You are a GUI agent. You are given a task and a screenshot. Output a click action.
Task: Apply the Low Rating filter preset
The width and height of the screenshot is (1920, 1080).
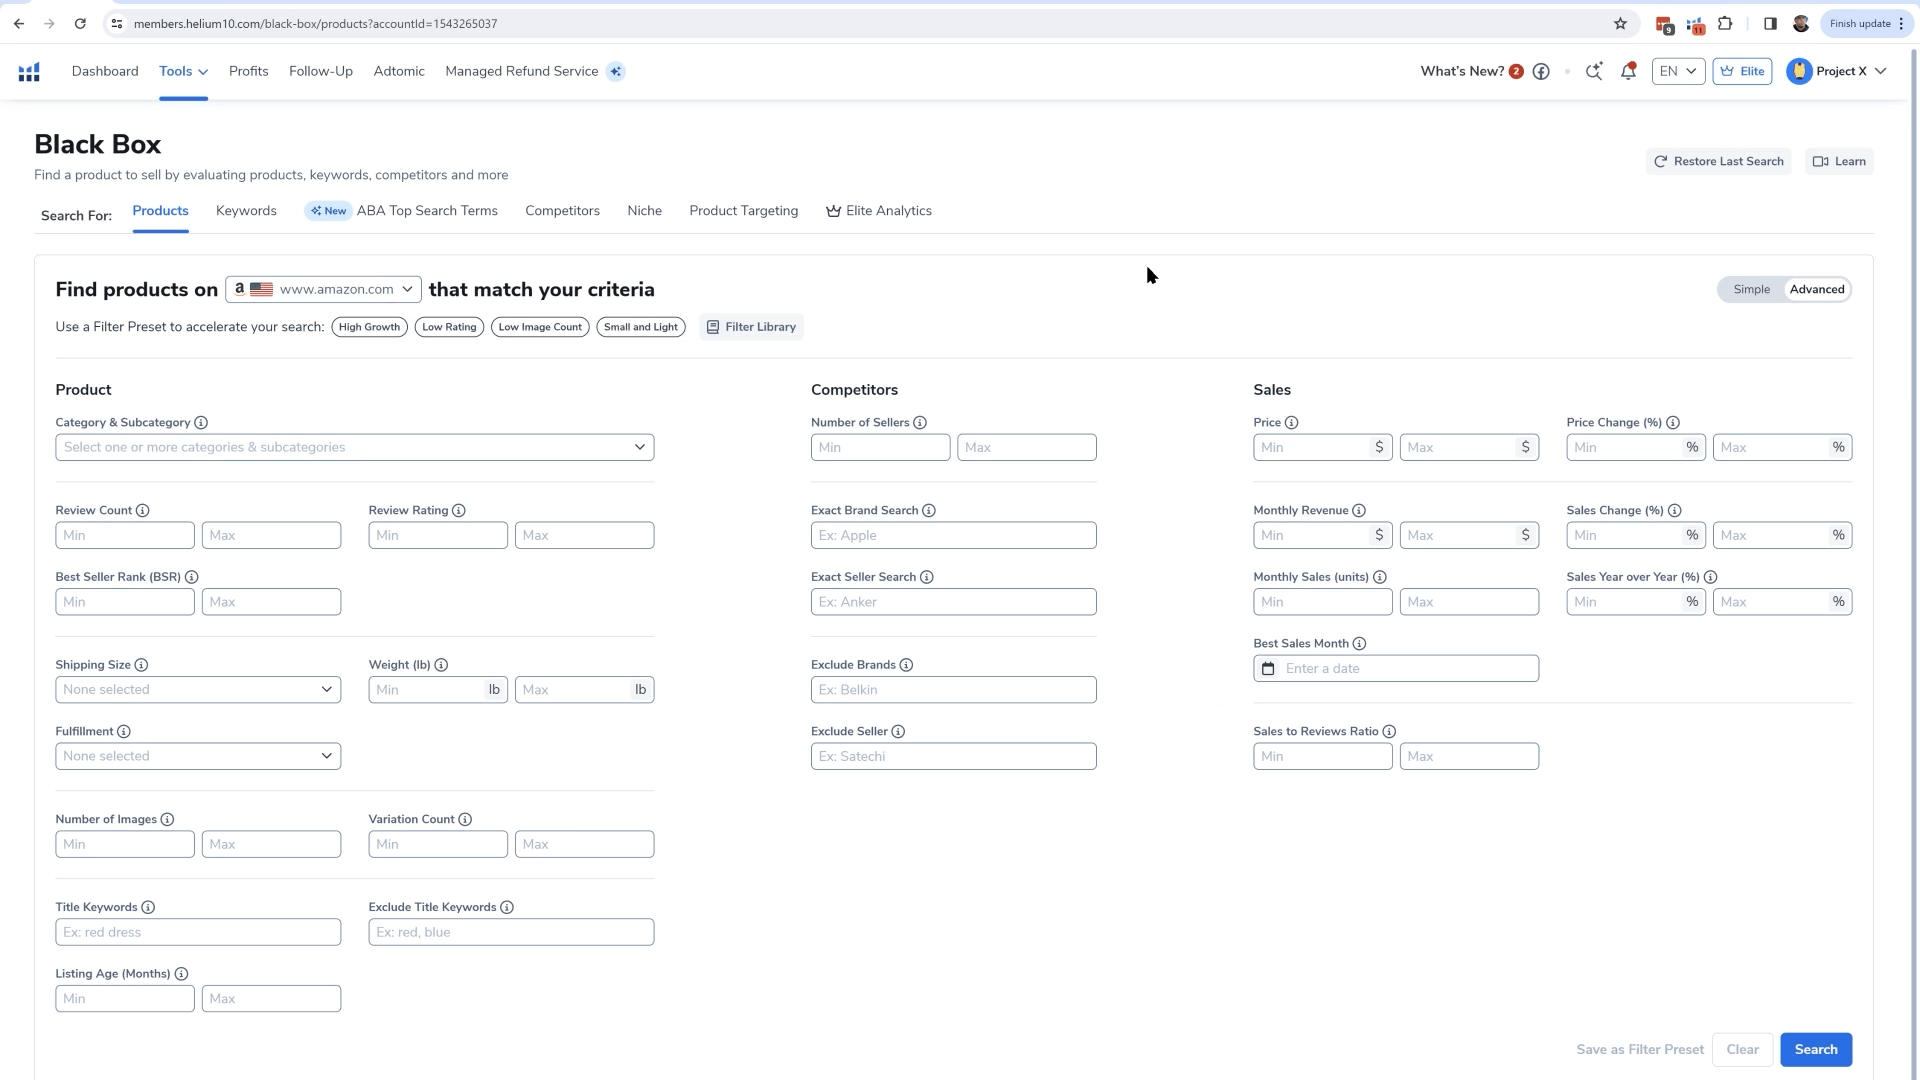point(448,327)
